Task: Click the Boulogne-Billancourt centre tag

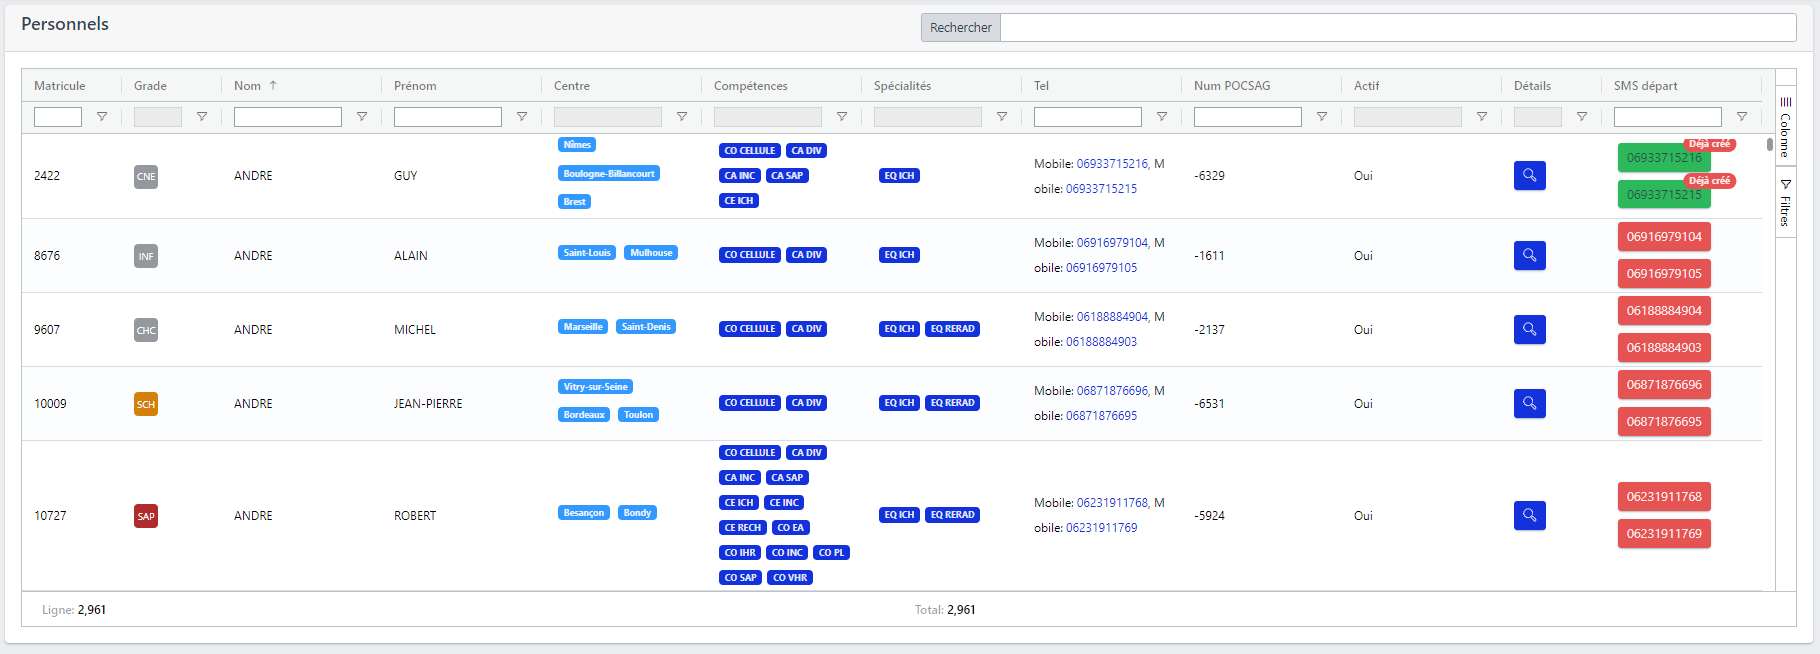Action: [609, 174]
